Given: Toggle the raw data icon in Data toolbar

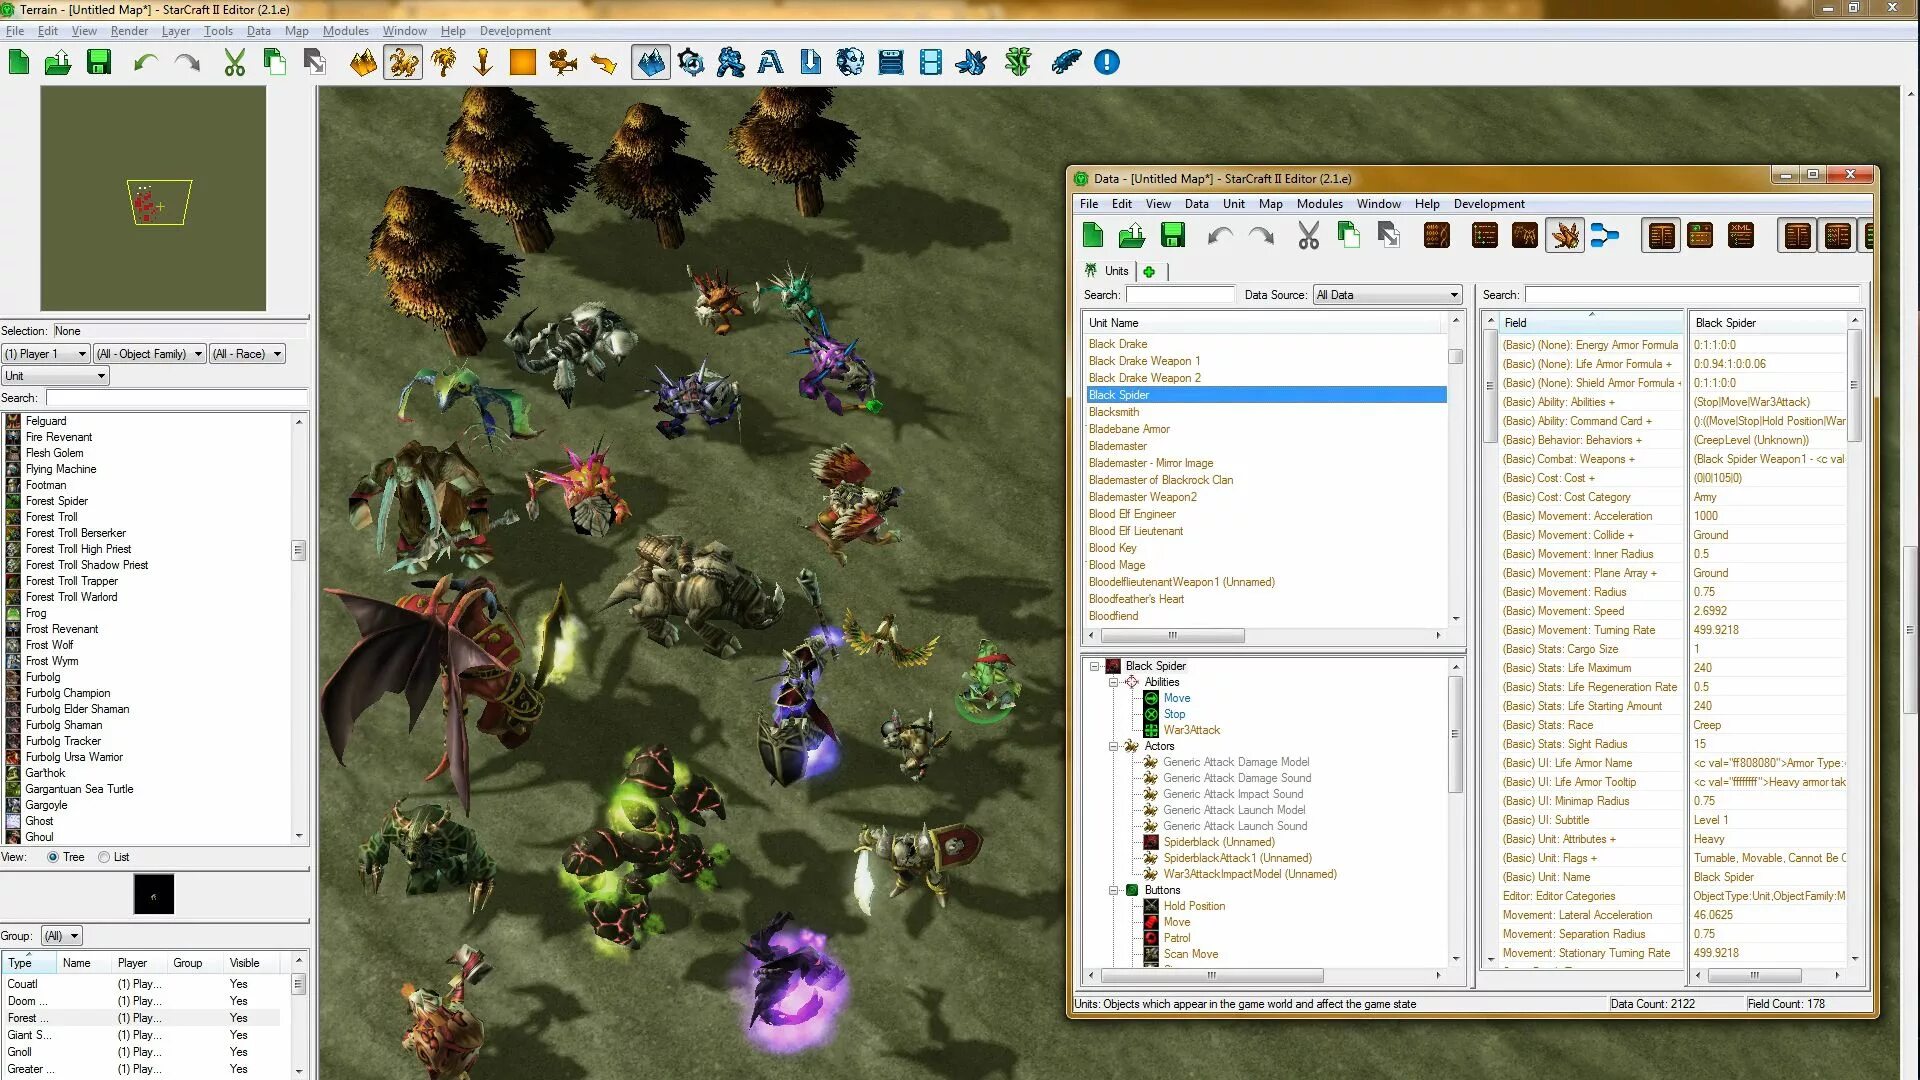Looking at the screenshot, I should click(1437, 236).
